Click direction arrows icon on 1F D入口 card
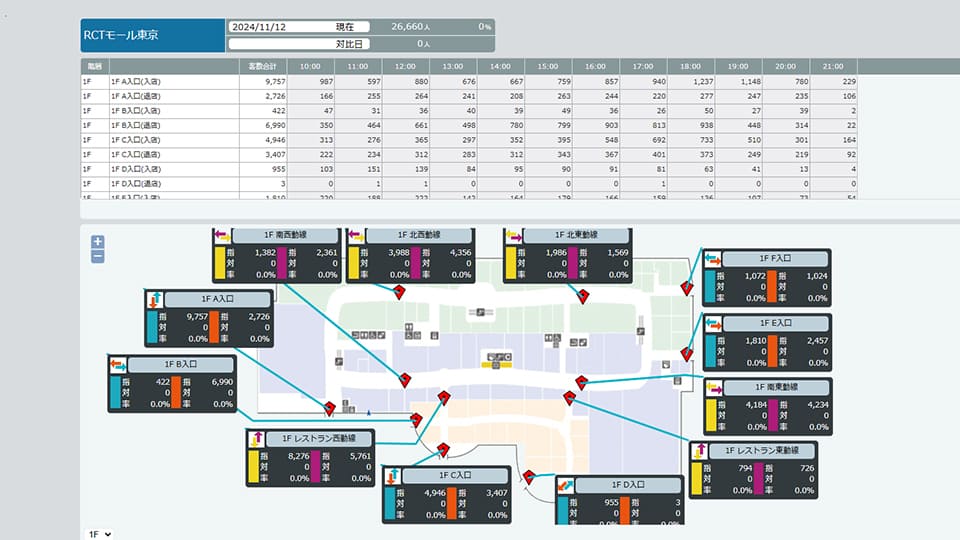The image size is (960, 540). [x=565, y=485]
